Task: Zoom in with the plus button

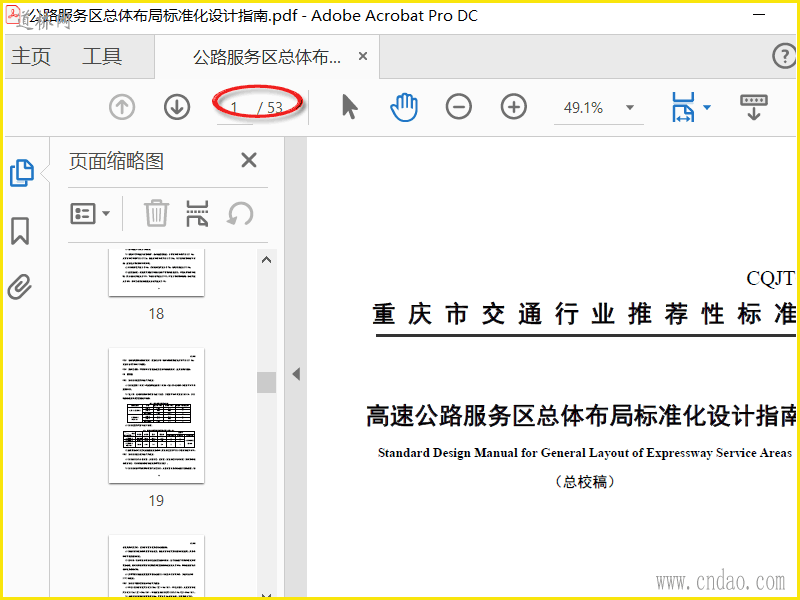Action: [x=513, y=107]
